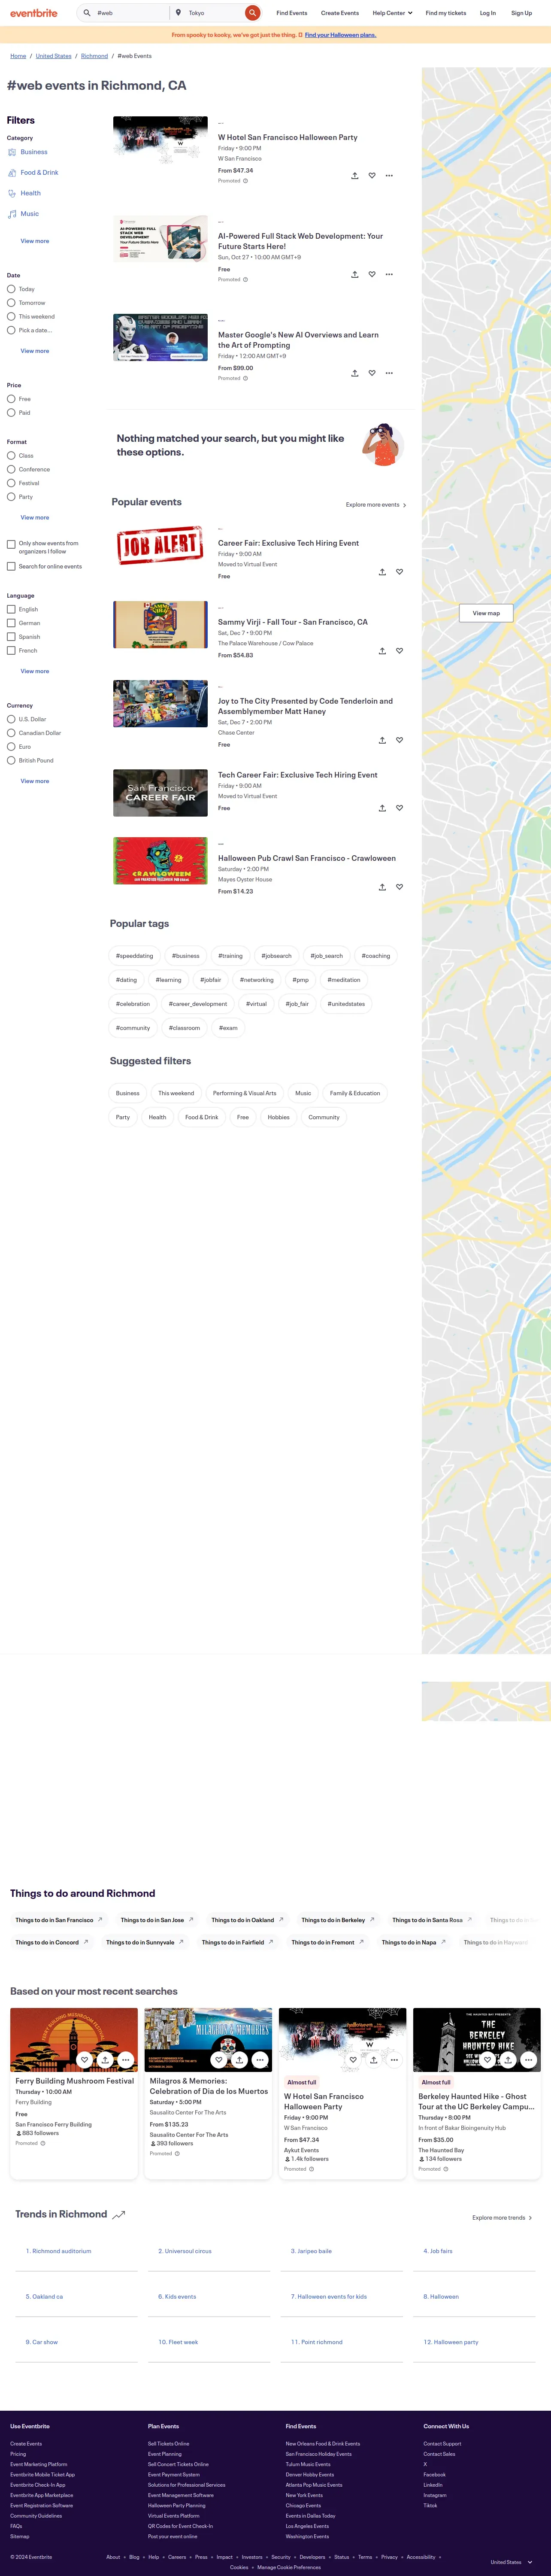
Task: Click the #web search input field
Action: click(130, 13)
